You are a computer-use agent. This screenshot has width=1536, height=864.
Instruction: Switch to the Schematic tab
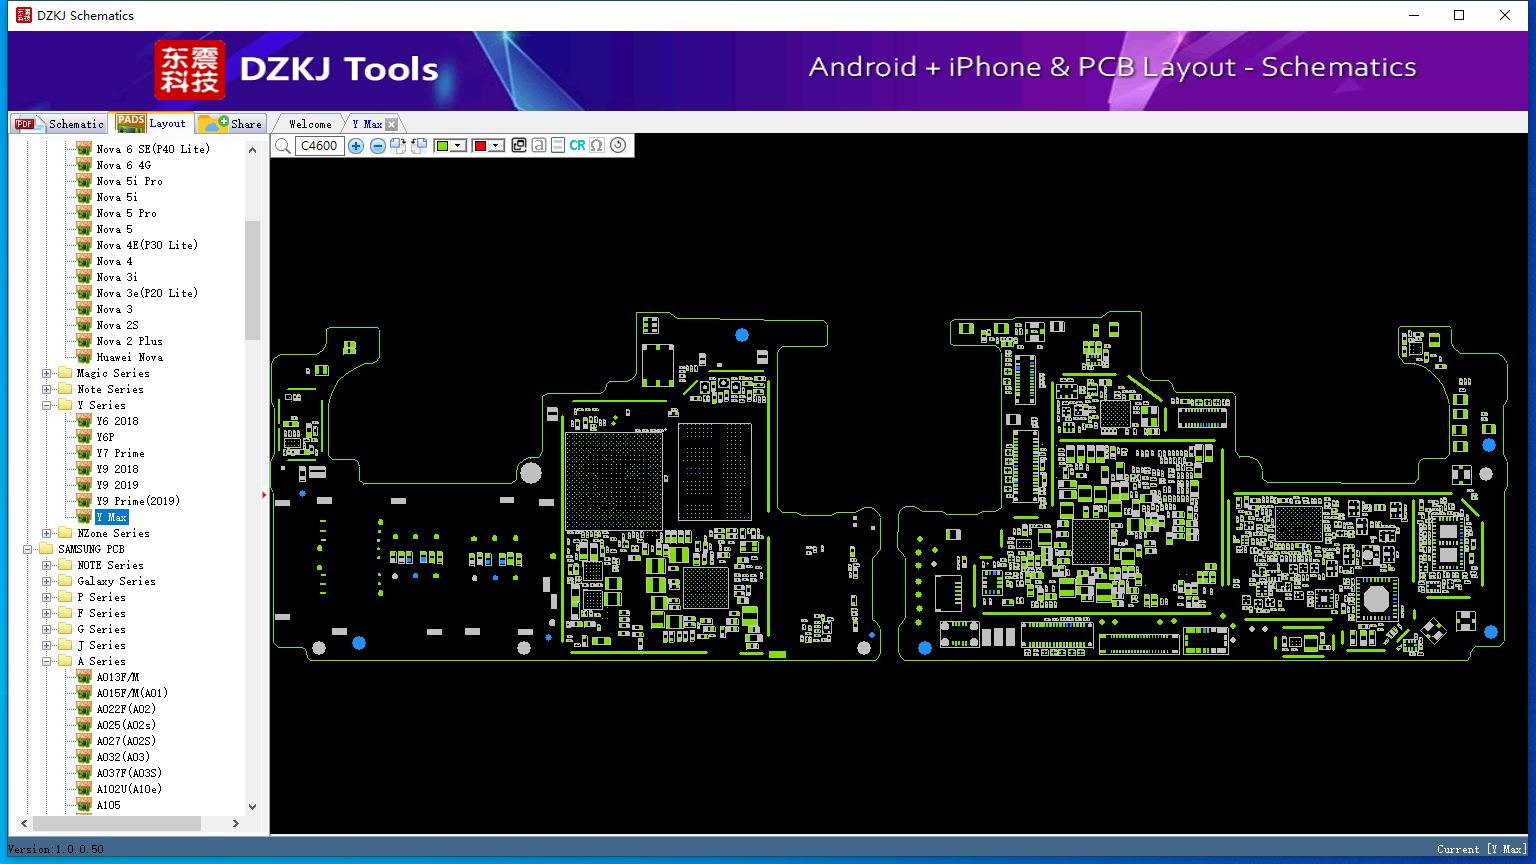click(x=60, y=124)
